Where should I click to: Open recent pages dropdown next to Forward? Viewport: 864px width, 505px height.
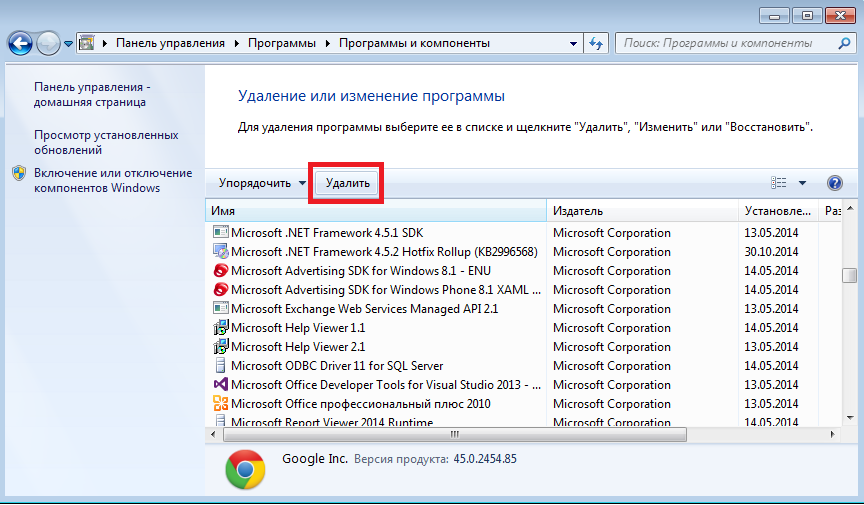point(68,44)
